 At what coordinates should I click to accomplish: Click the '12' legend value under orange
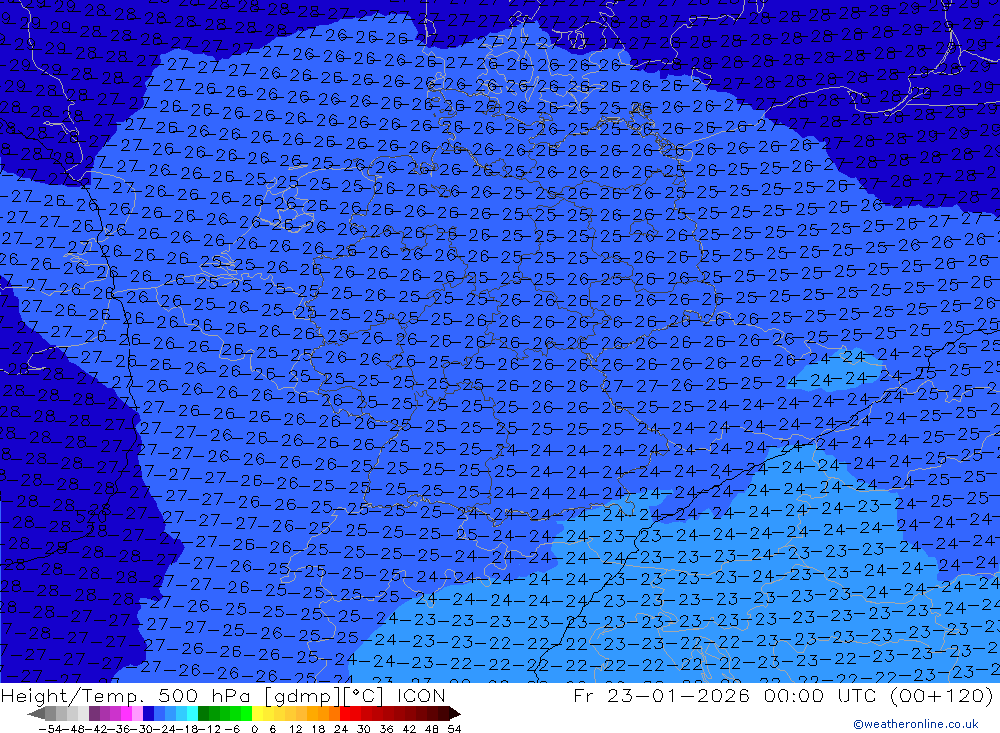295,729
